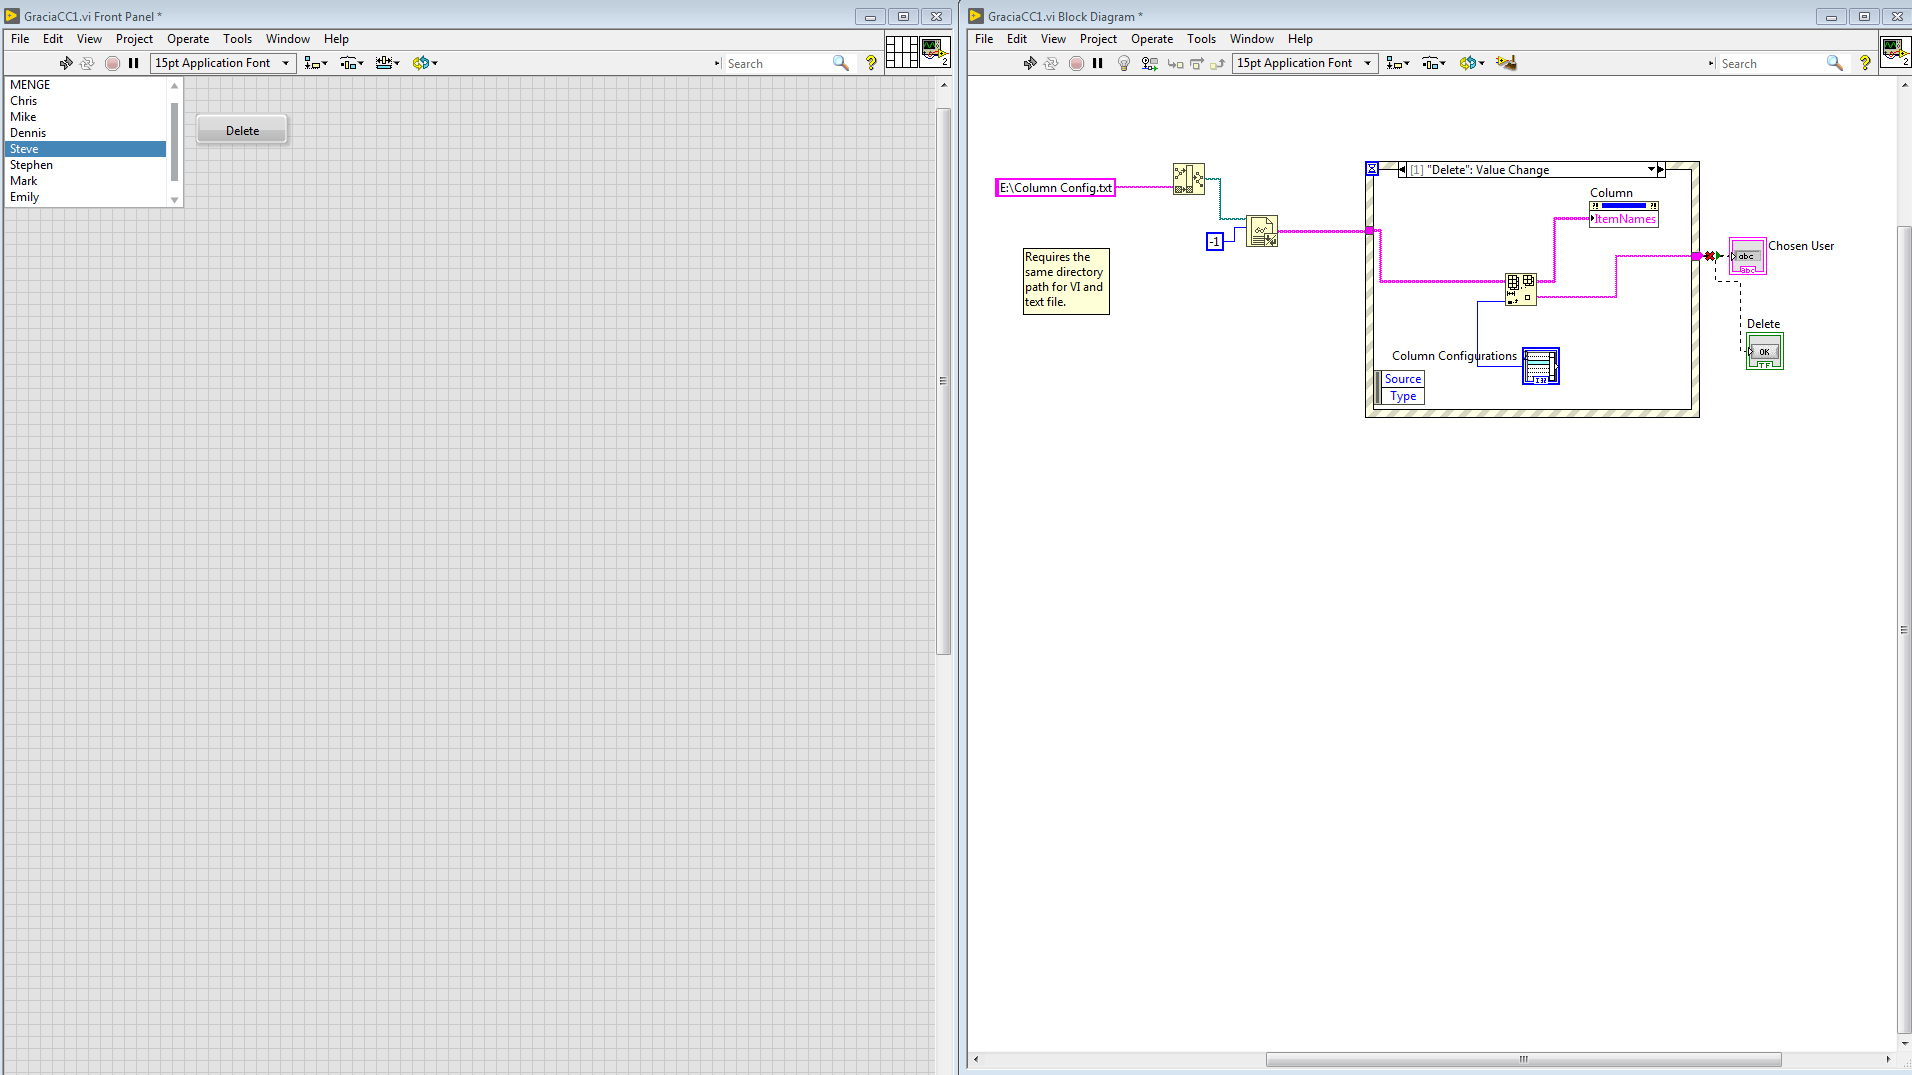Click Retain Wire Values in Block Diagram toolbar
The image size is (1912, 1075).
[x=1150, y=63]
